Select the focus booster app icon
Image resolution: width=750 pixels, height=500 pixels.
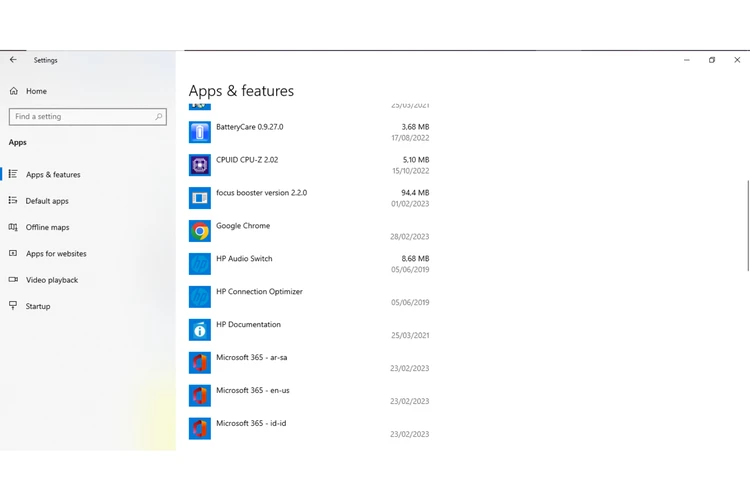click(x=200, y=198)
